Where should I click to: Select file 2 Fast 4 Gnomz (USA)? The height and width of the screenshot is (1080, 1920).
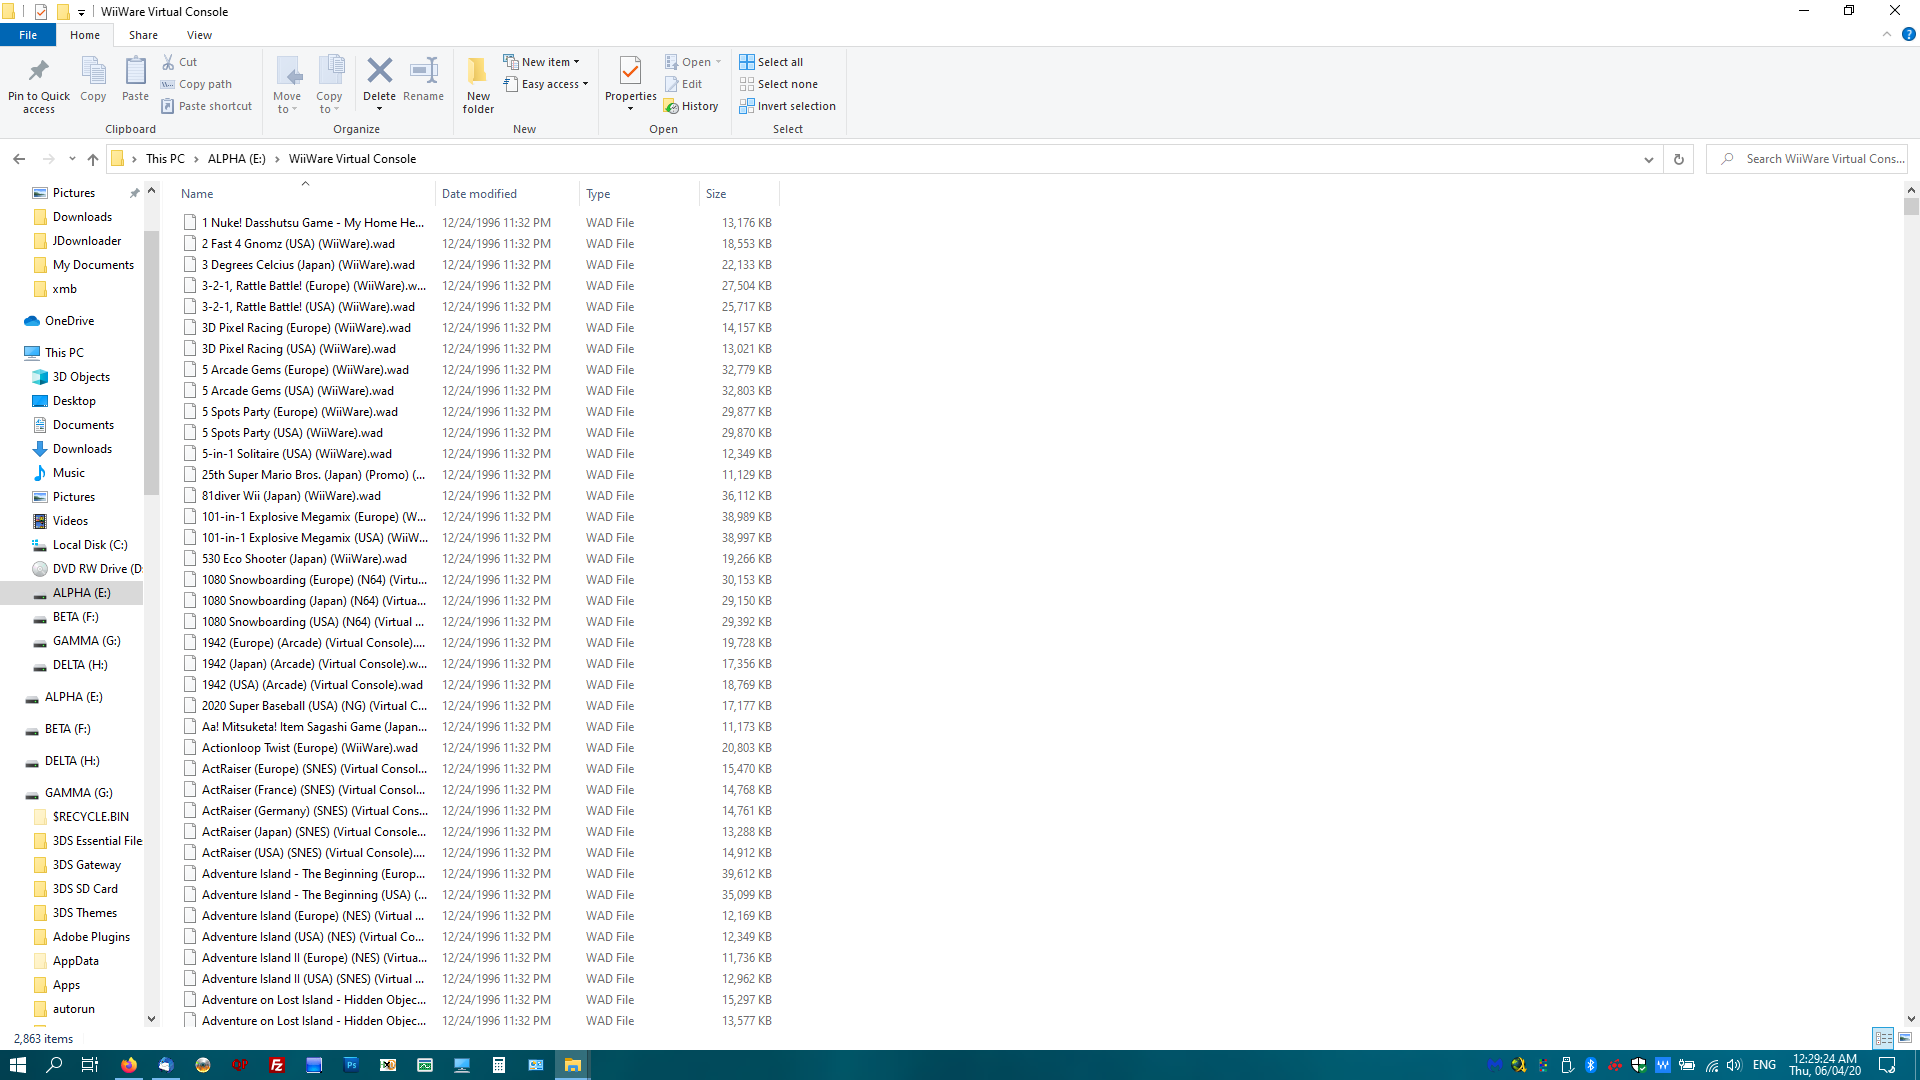coord(298,244)
